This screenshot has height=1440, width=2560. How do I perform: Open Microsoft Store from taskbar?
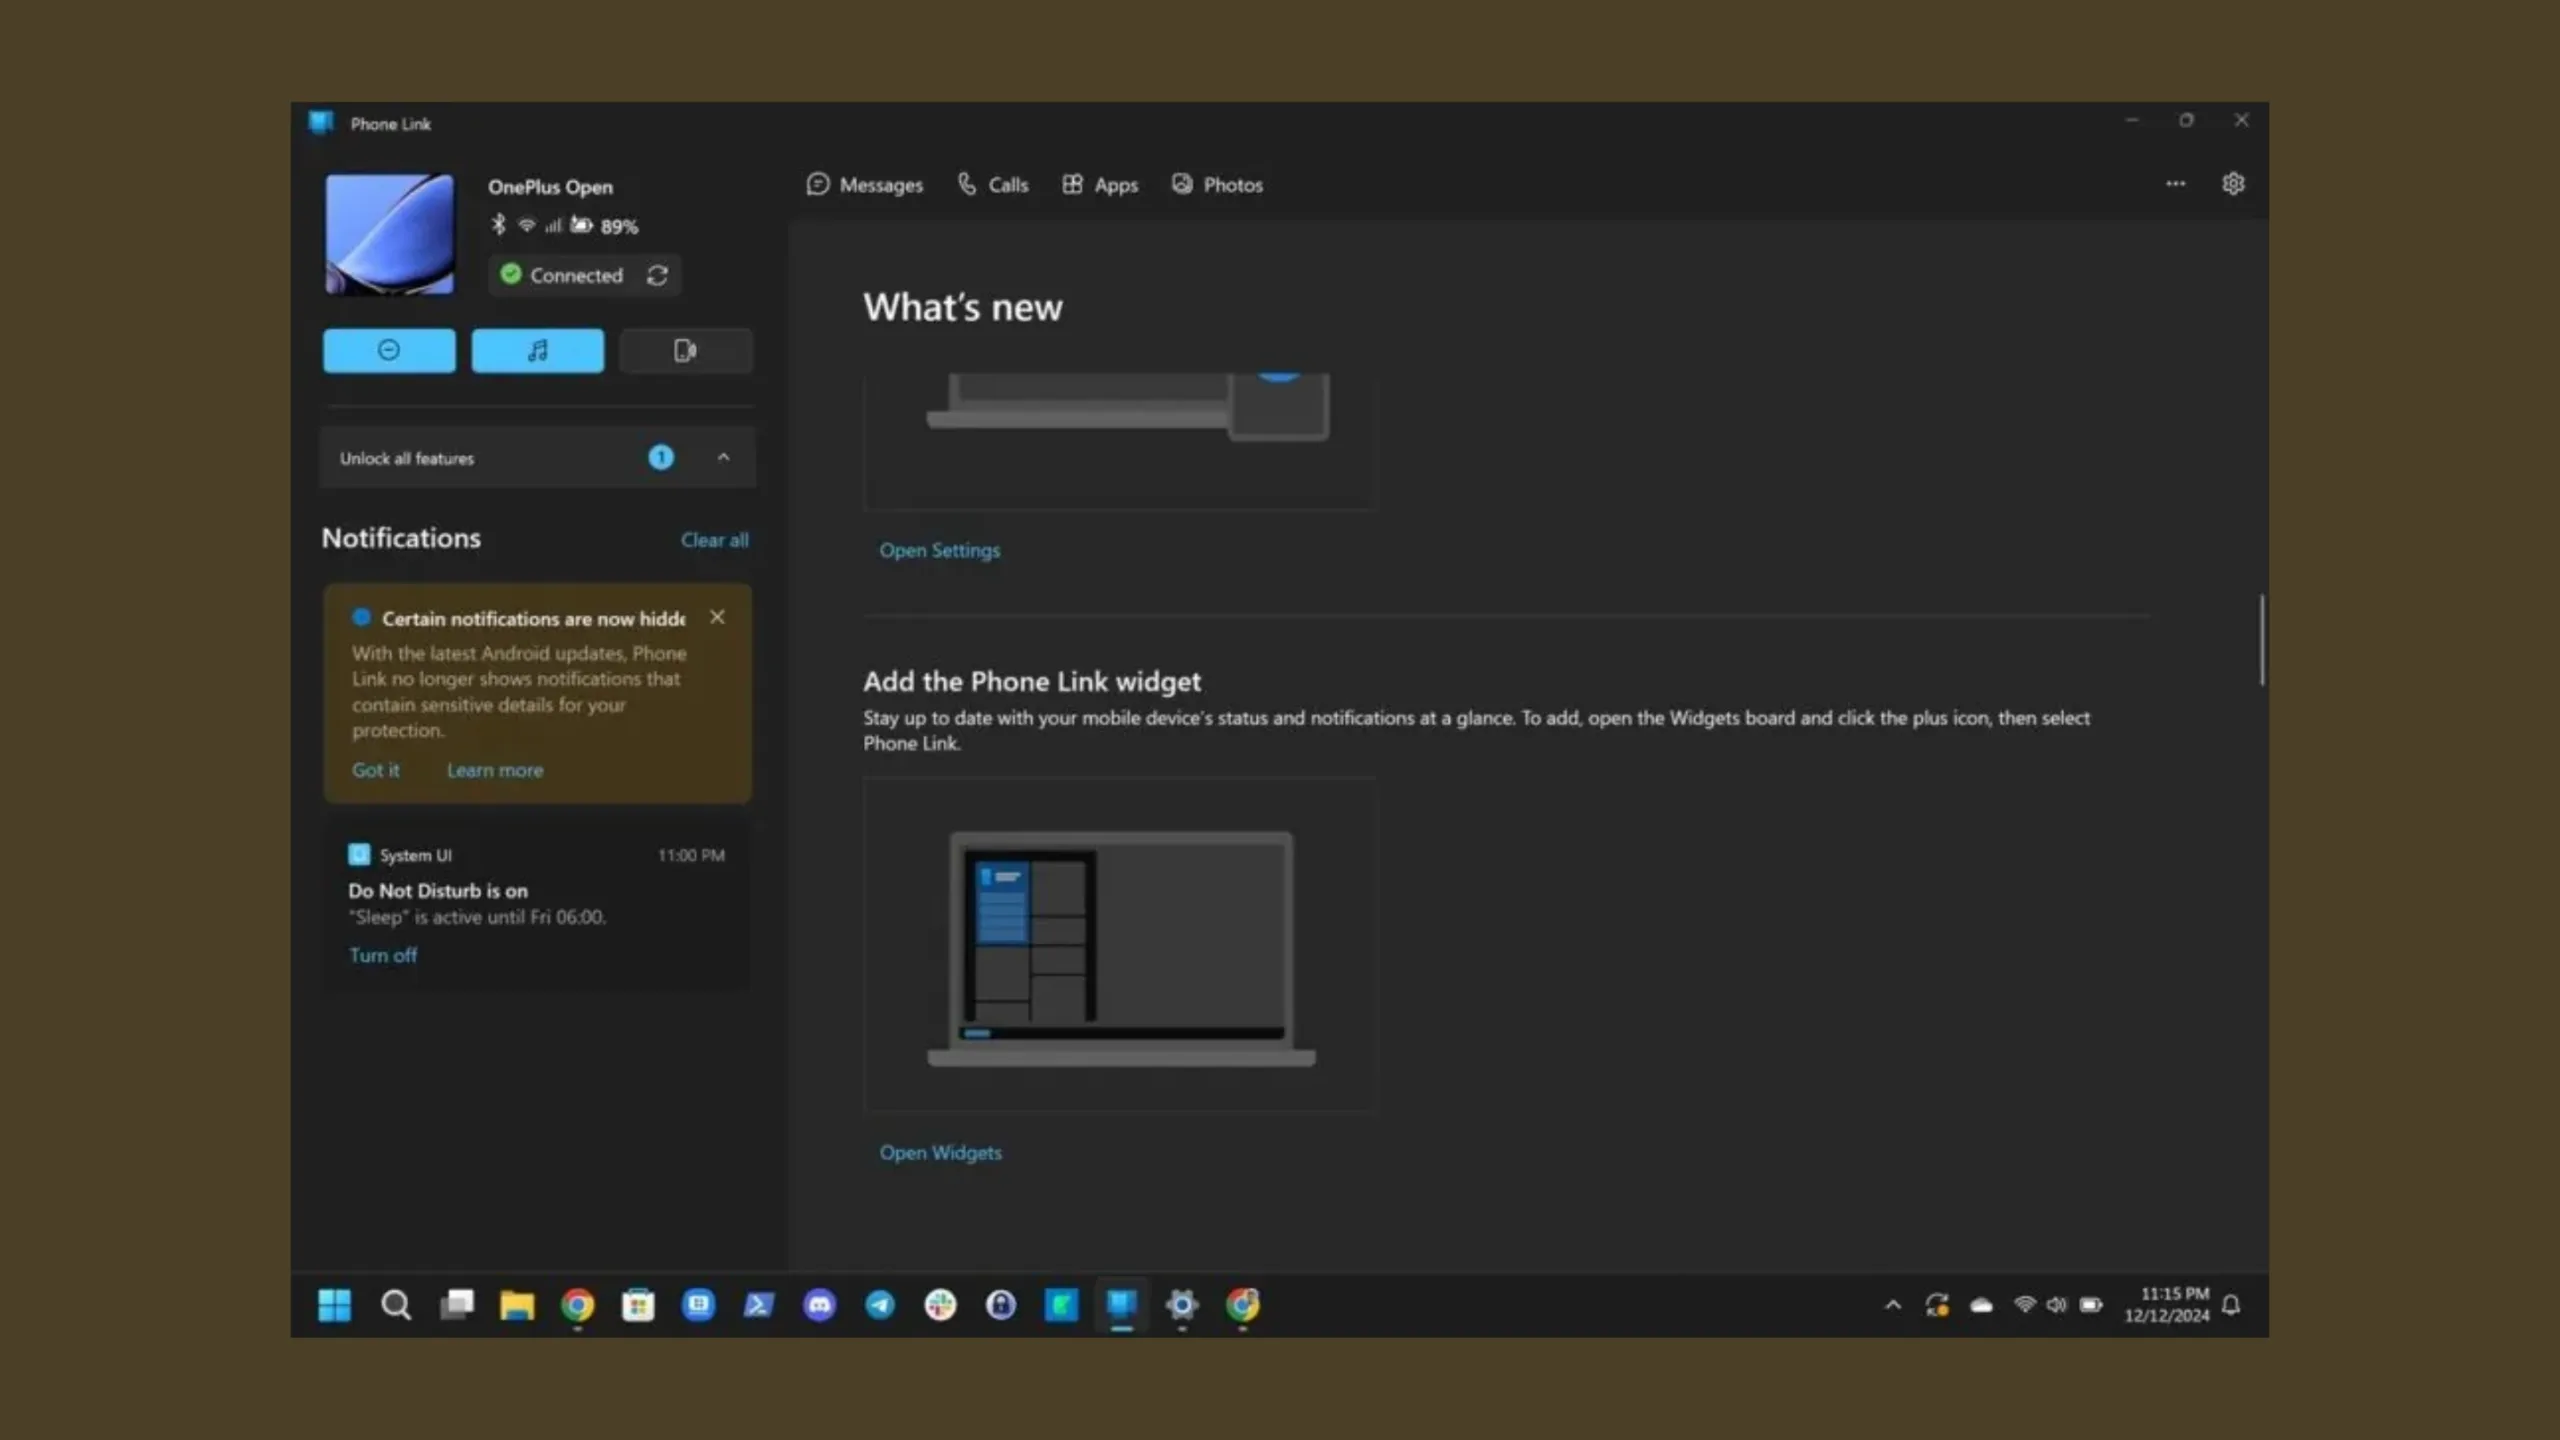[638, 1305]
